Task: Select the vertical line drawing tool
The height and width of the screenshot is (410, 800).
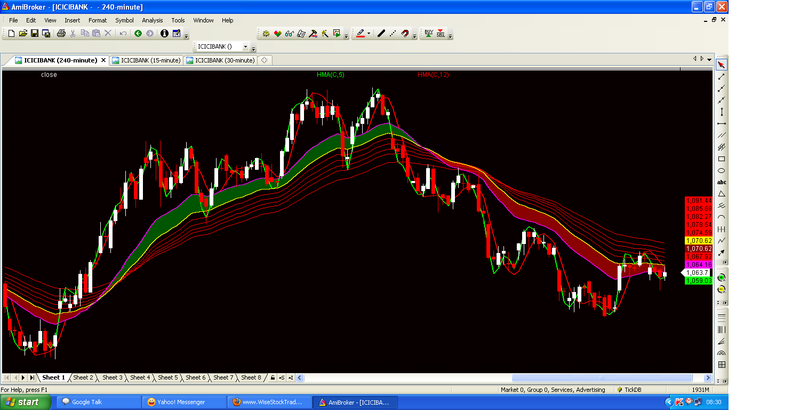Action: [x=721, y=112]
